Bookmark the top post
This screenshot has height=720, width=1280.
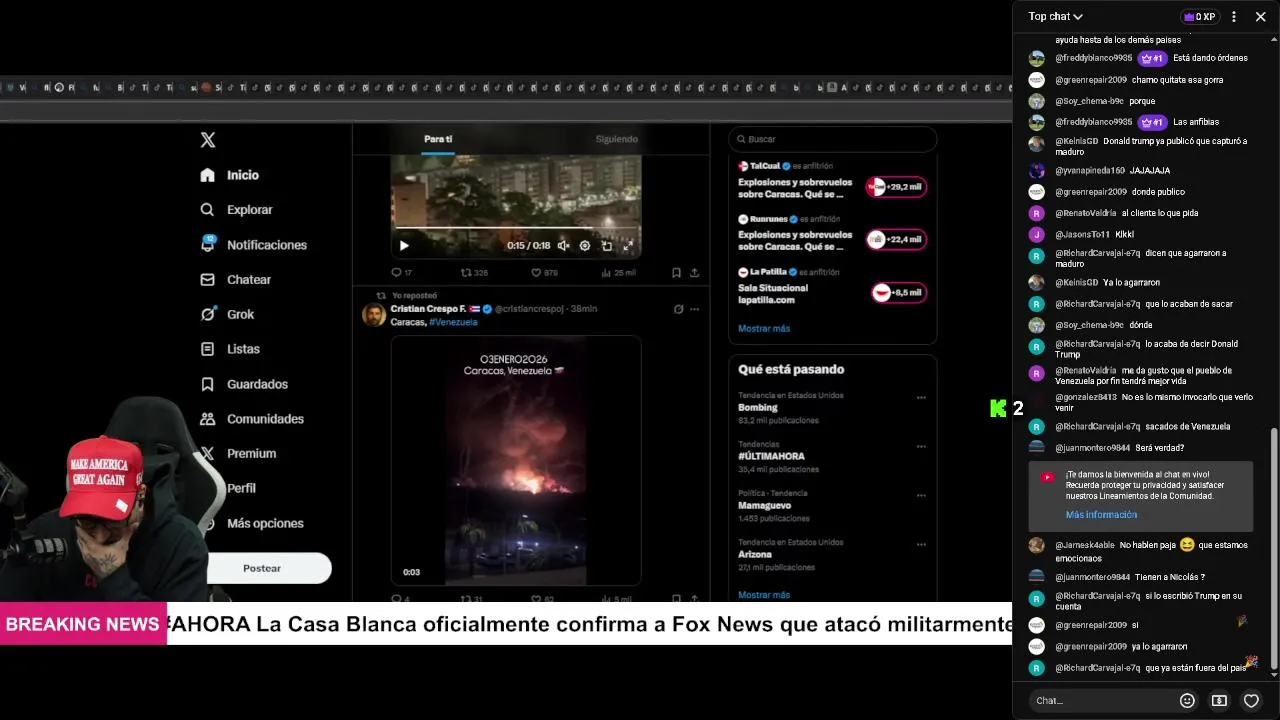click(676, 272)
